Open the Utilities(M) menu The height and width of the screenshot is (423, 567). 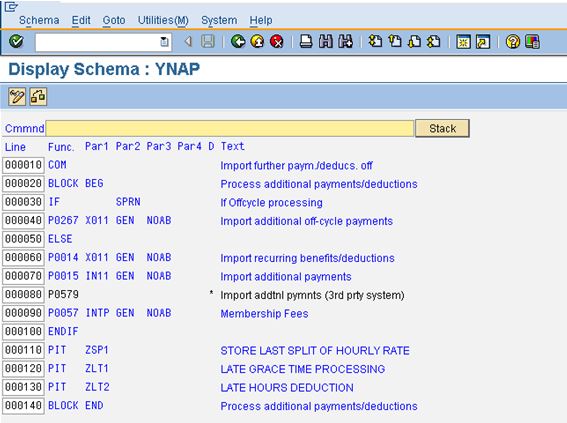163,20
